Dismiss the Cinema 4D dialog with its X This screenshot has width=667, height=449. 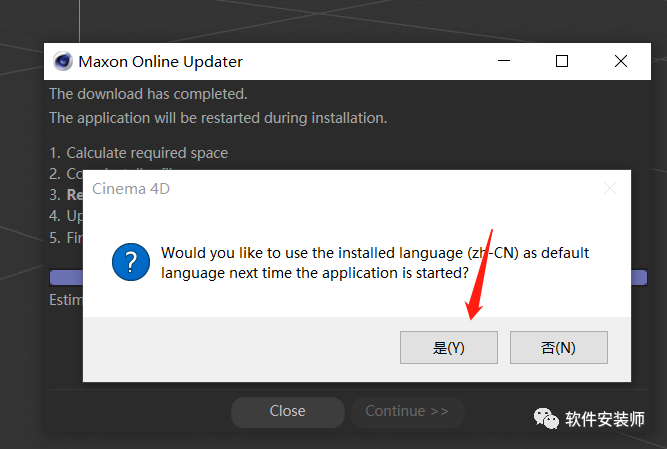pyautogui.click(x=610, y=188)
